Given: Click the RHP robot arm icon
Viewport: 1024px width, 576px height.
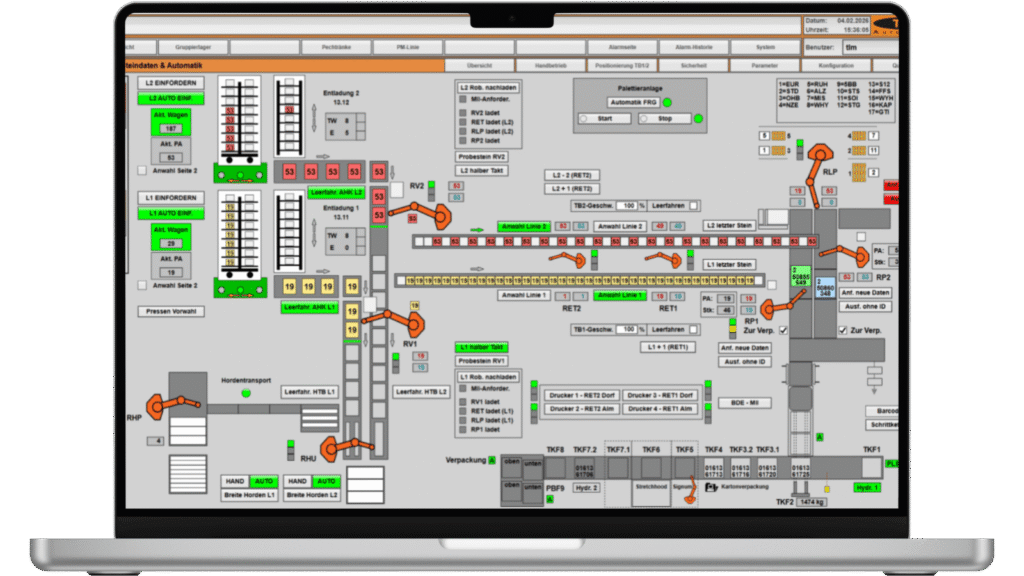Looking at the screenshot, I should click(x=172, y=405).
